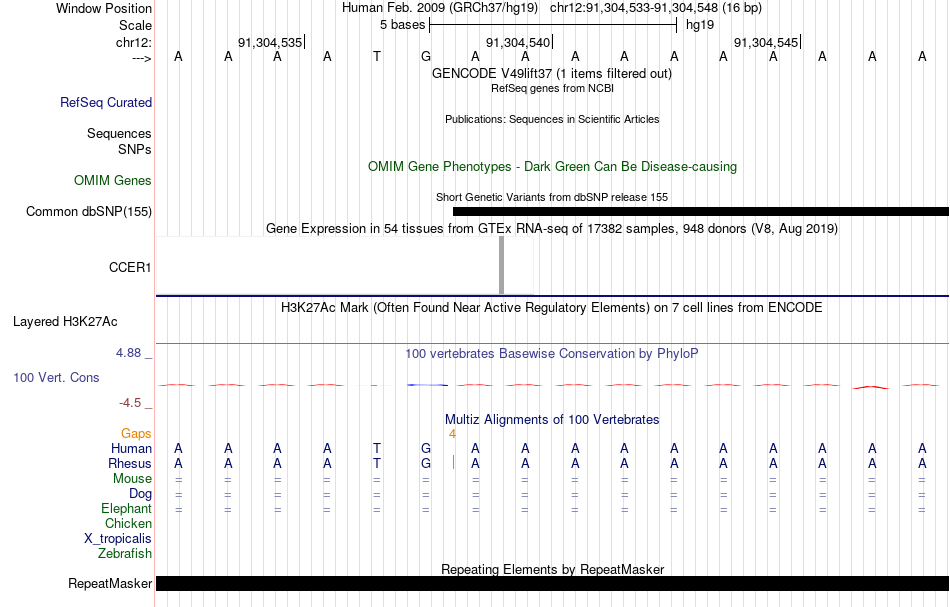Viewport: 950px width, 607px height.
Task: Open the RefSeq Curated track label
Action: 105,102
